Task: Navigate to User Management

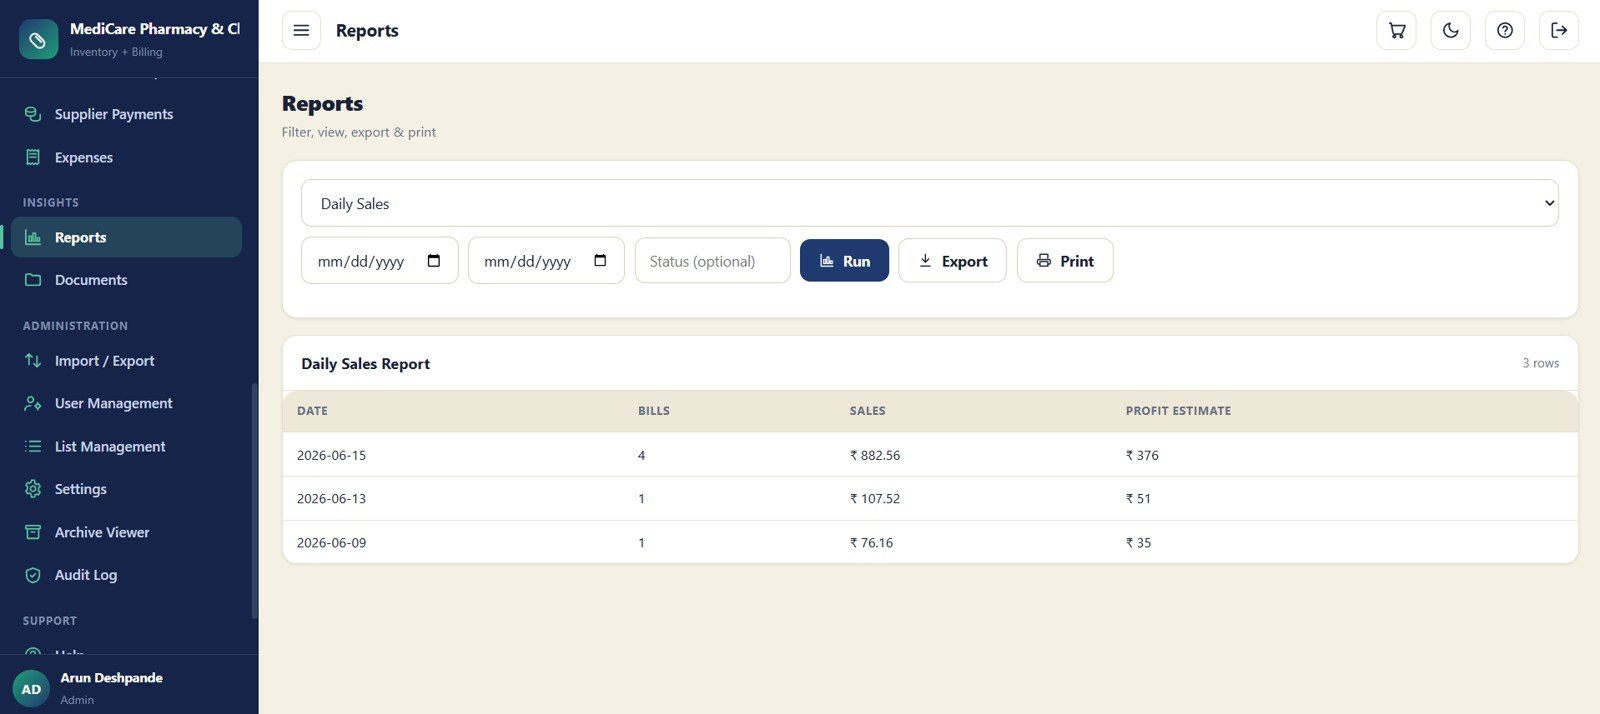Action: click(126, 403)
